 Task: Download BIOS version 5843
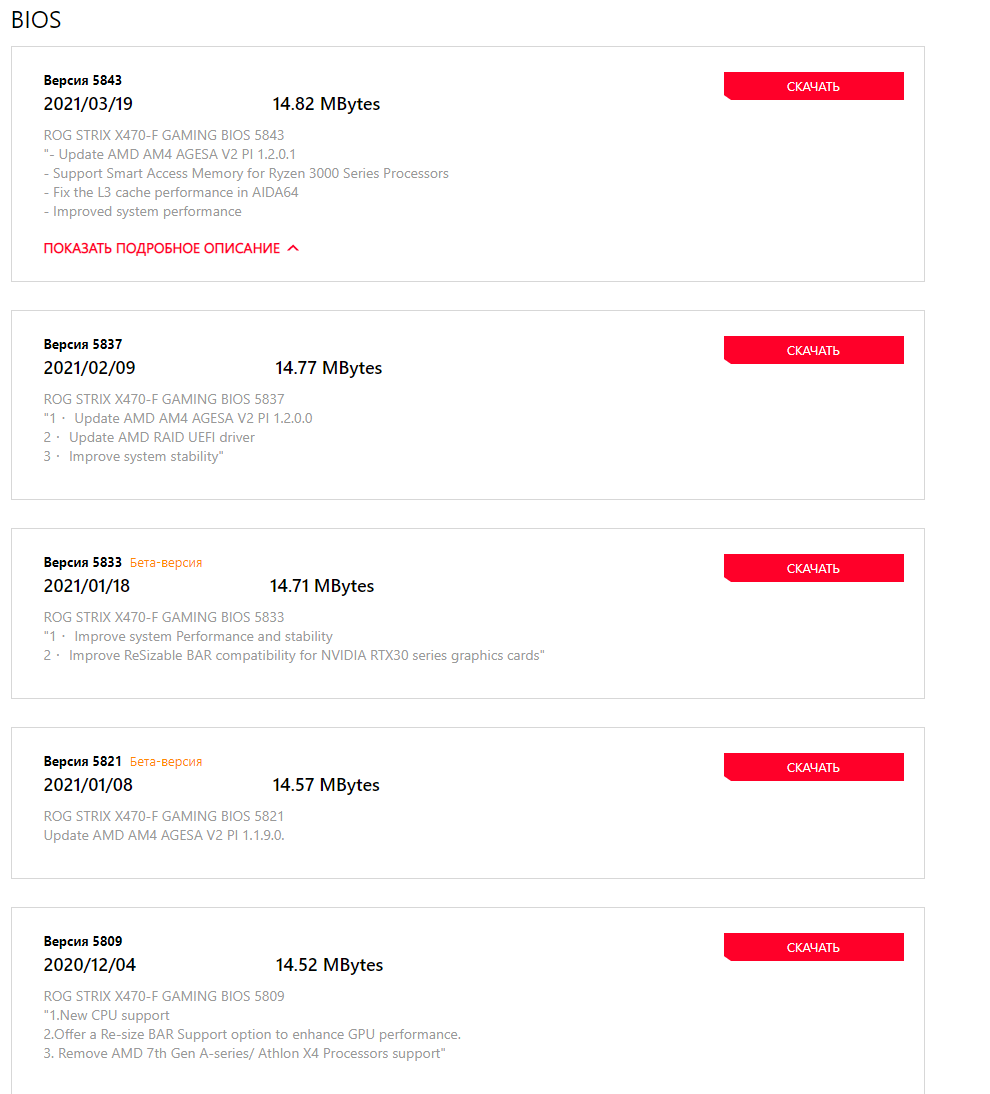coord(813,86)
